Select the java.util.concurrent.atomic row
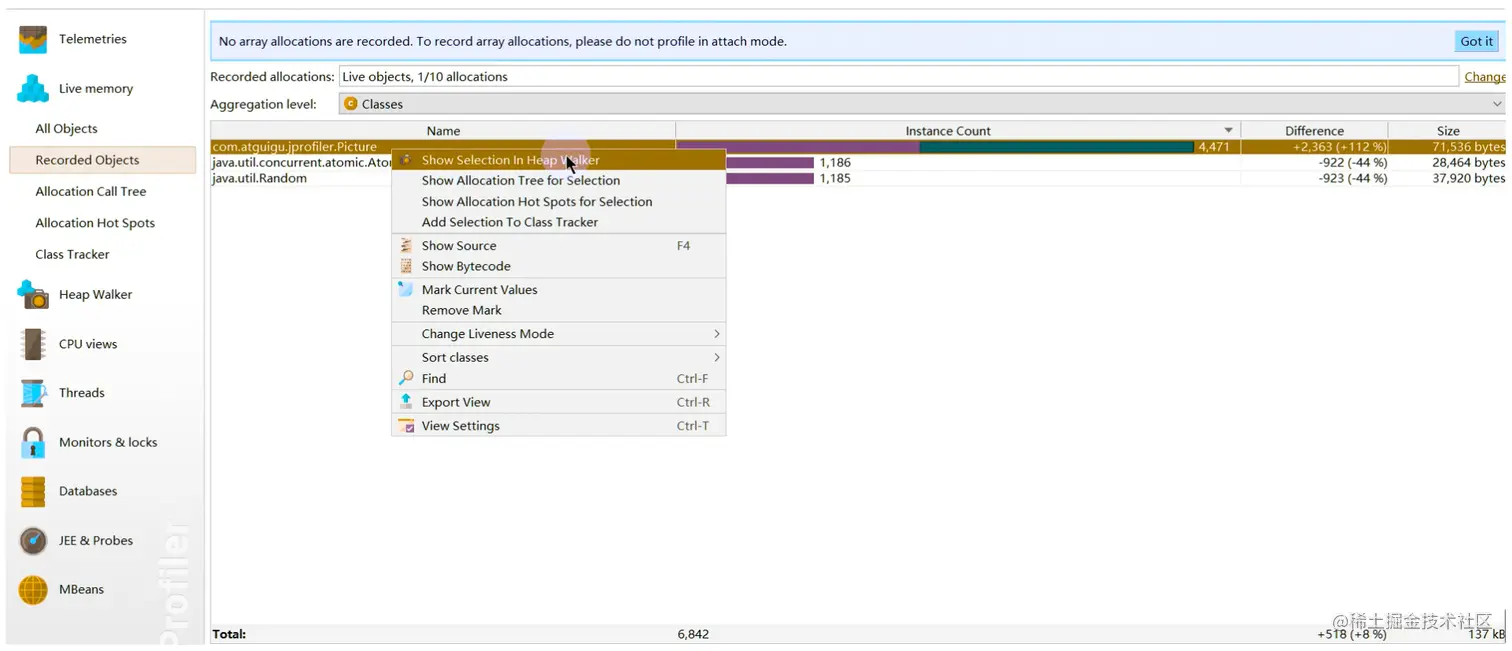This screenshot has width=1512, height=651. [x=858, y=163]
